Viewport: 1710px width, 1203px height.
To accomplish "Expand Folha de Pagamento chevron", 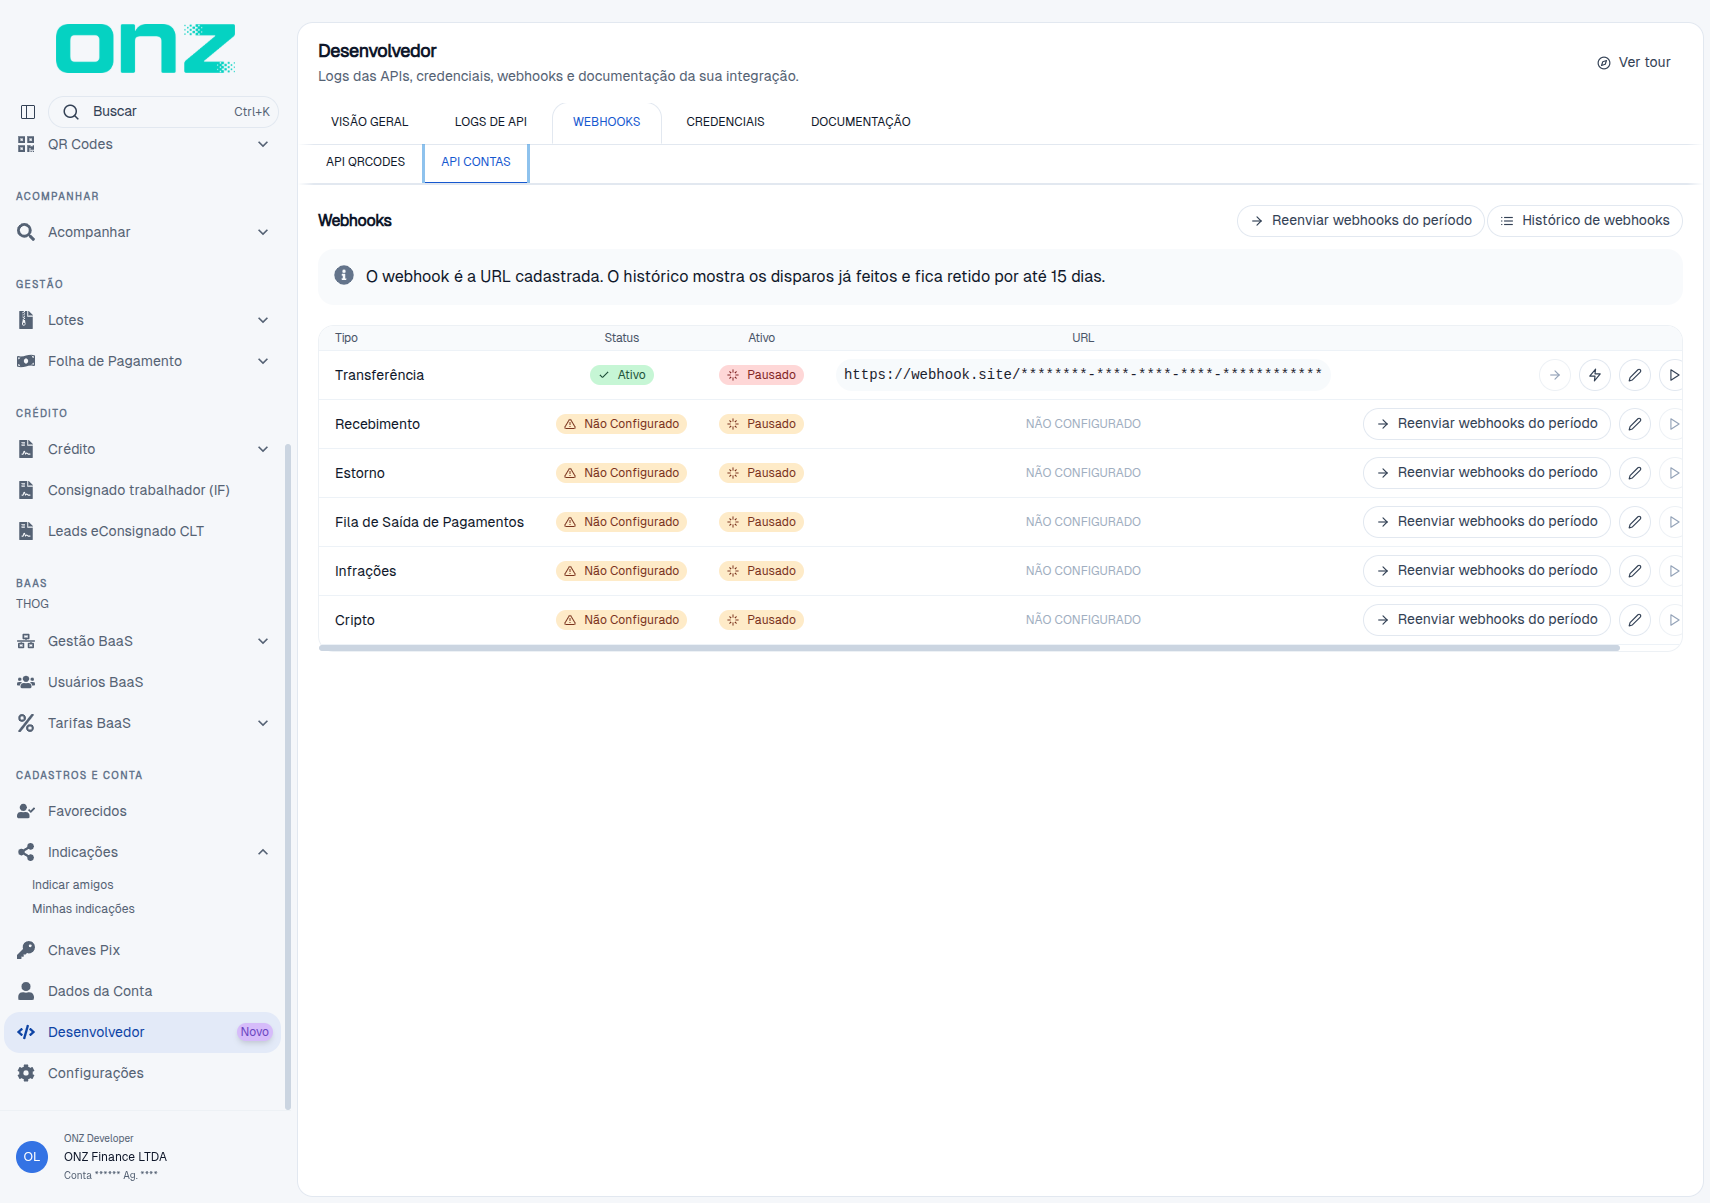I will coord(263,361).
